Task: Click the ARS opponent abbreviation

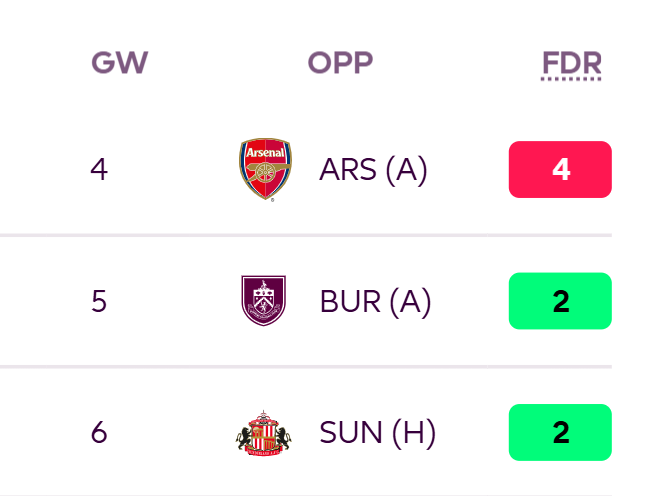Action: [x=345, y=171]
